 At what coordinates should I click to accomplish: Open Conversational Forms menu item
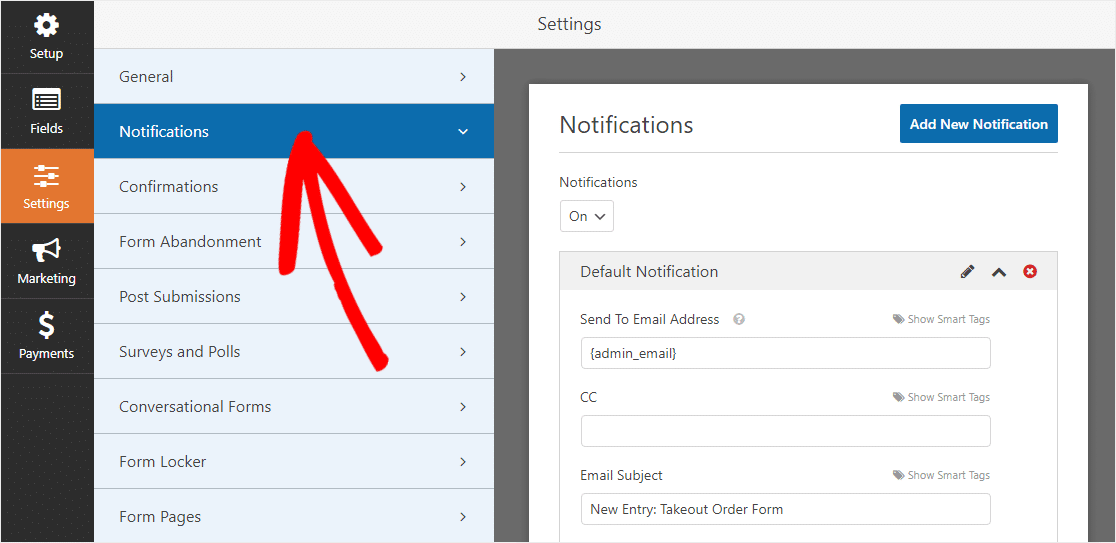pos(294,406)
